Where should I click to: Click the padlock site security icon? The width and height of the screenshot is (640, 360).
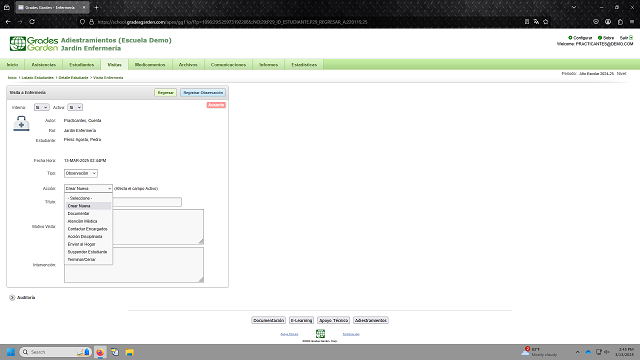pos(91,22)
